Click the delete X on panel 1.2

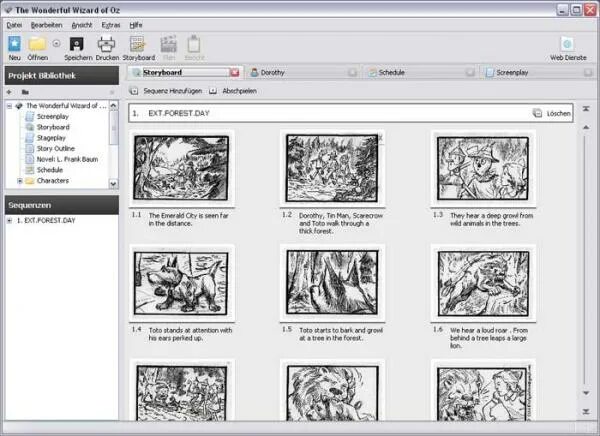click(x=380, y=137)
